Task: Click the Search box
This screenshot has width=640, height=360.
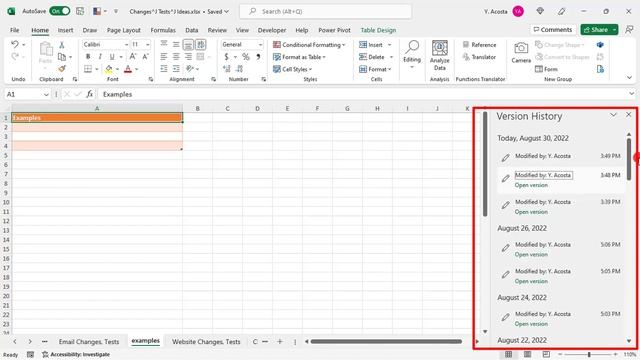Action: 325,11
